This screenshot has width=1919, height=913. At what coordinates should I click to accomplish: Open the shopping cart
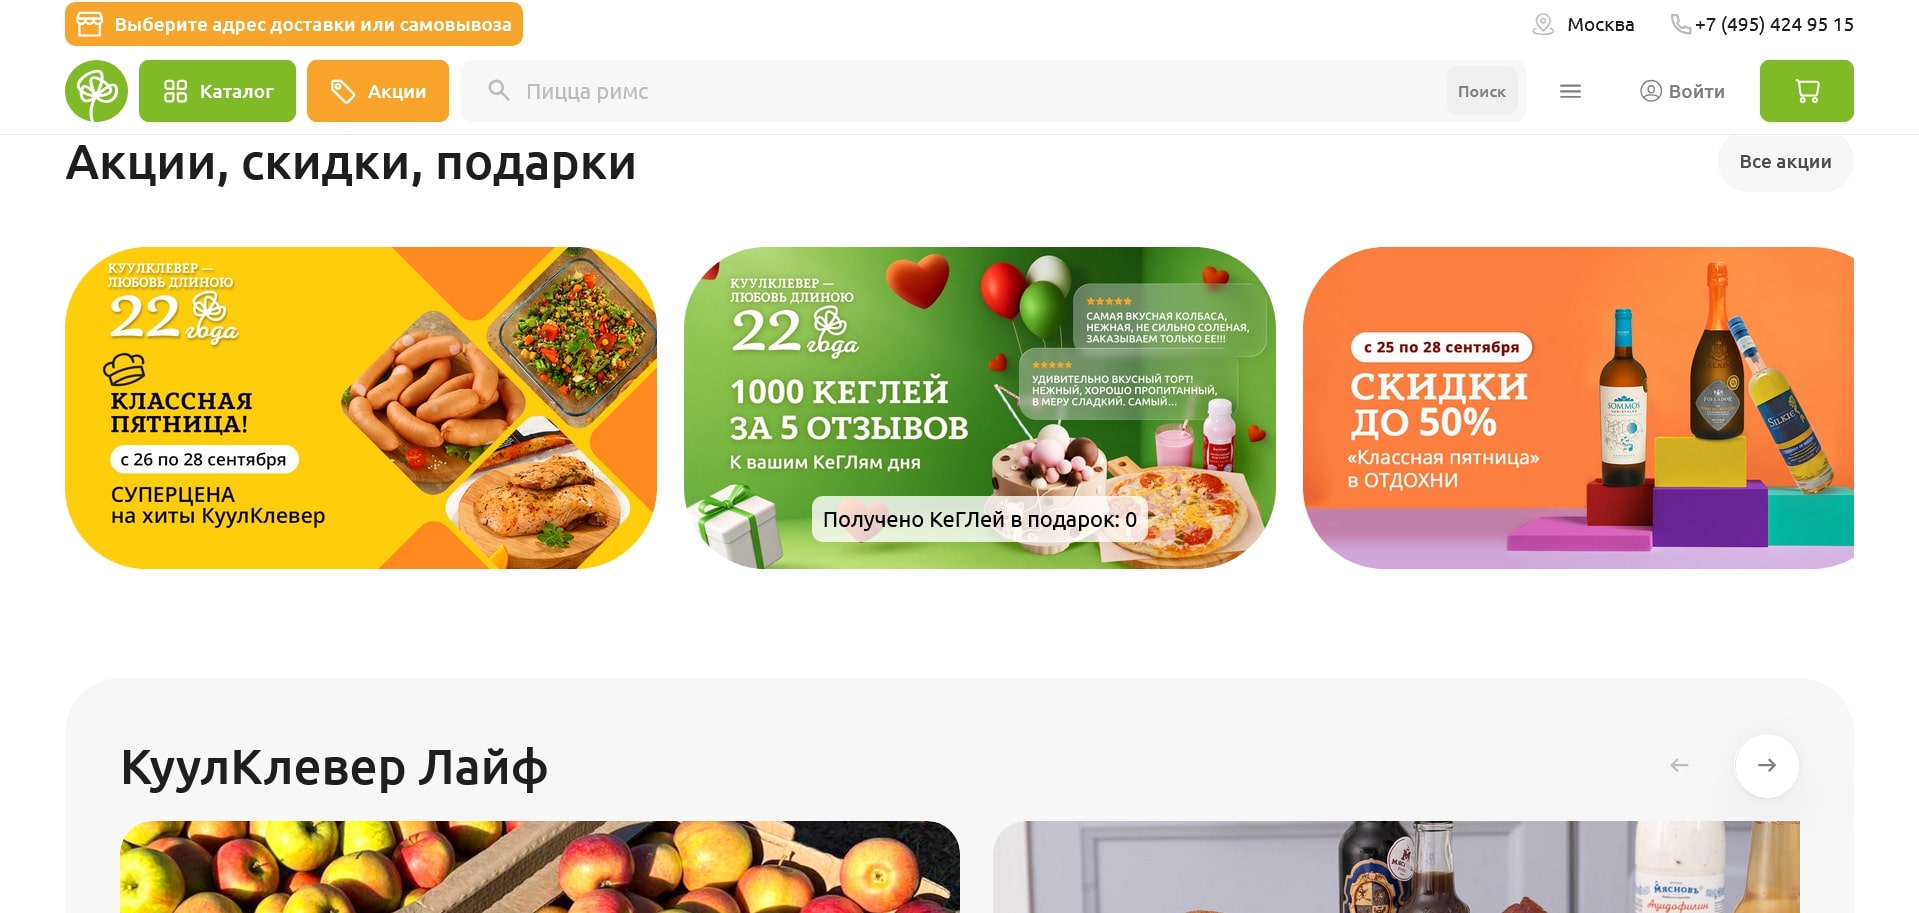[1806, 91]
